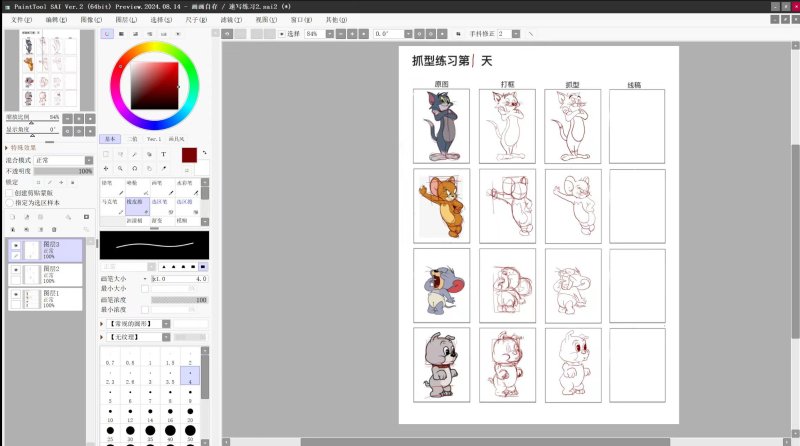This screenshot has height=446, width=800.
Task: Hide layer 图层1 using its eye icon
Action: (15, 294)
